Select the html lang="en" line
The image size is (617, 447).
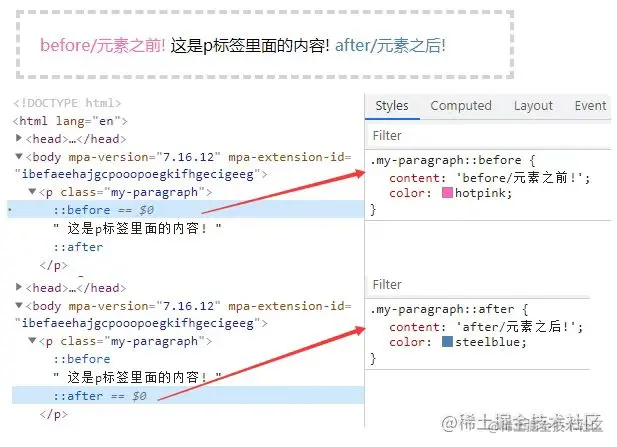[x=70, y=121]
